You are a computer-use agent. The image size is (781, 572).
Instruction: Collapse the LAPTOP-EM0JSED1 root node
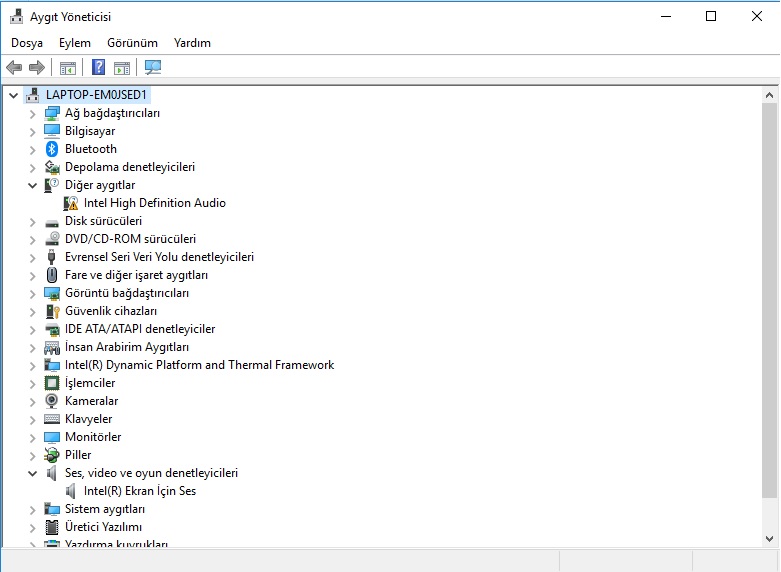pos(13,95)
